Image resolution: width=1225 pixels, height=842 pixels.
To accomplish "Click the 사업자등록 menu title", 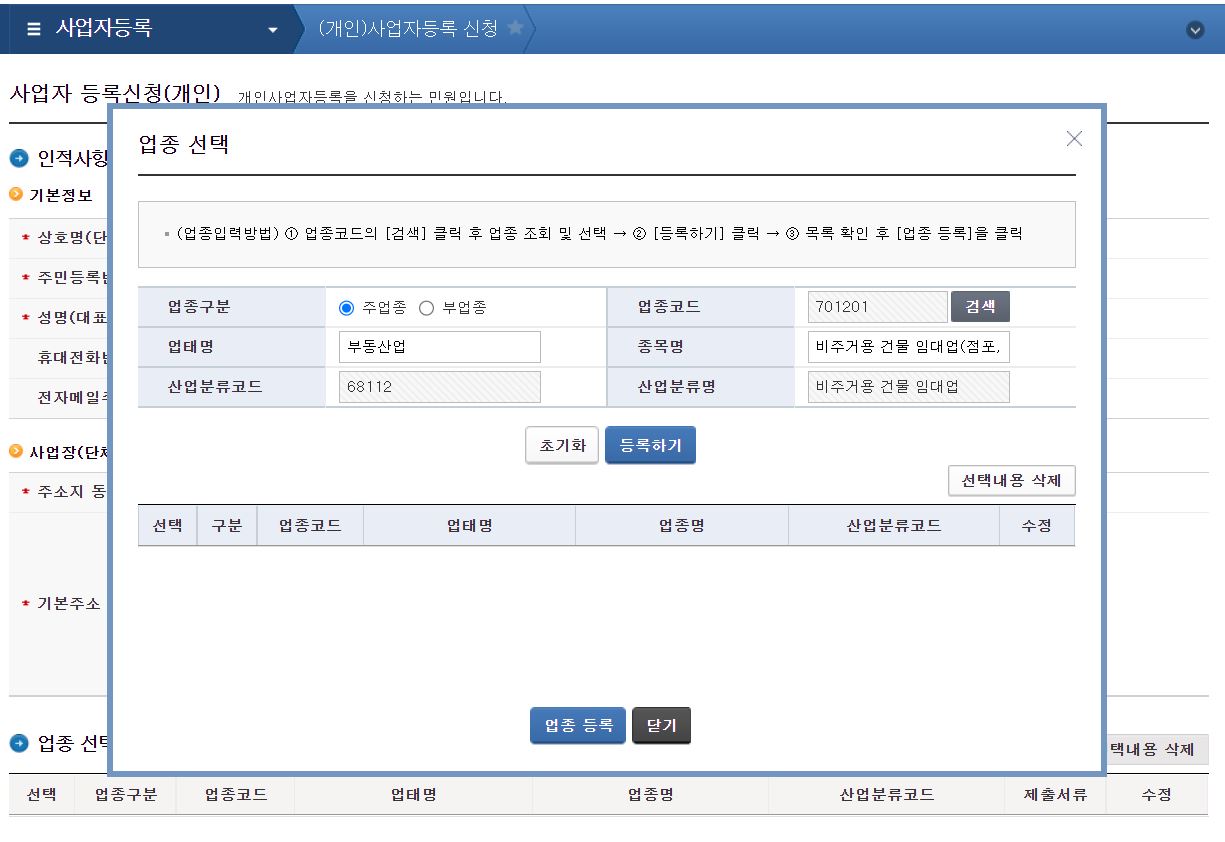I will point(104,29).
